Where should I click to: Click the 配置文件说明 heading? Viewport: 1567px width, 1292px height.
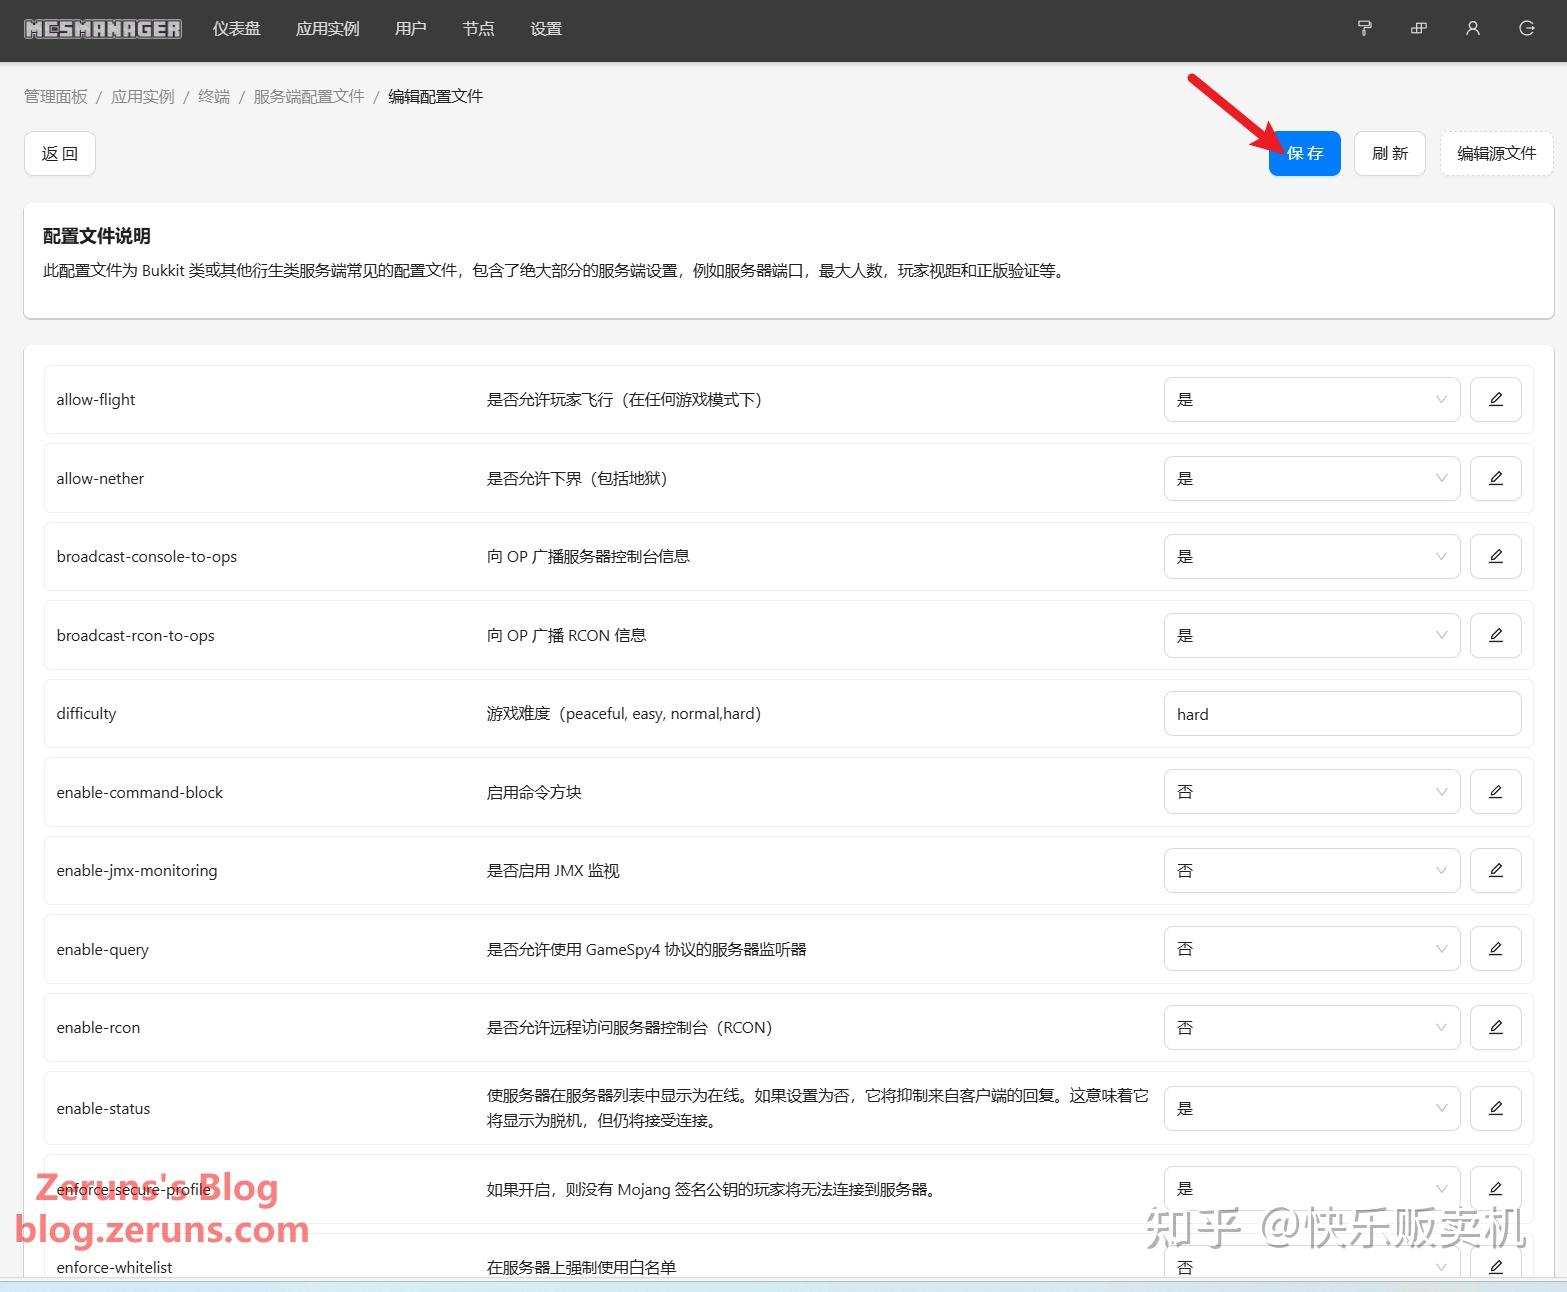(x=97, y=236)
